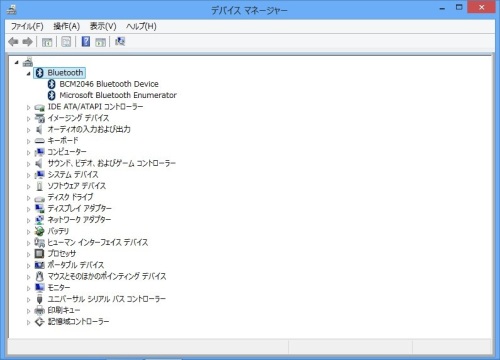Click the キーボード icon
500x360 pixels.
tap(39, 141)
